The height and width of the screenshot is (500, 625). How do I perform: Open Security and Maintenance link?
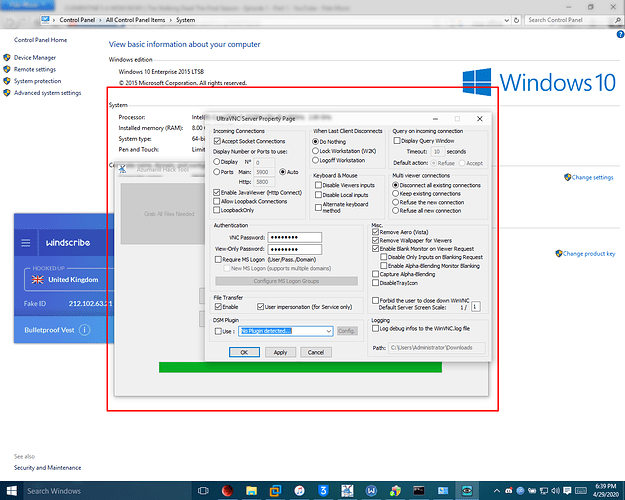[47, 468]
